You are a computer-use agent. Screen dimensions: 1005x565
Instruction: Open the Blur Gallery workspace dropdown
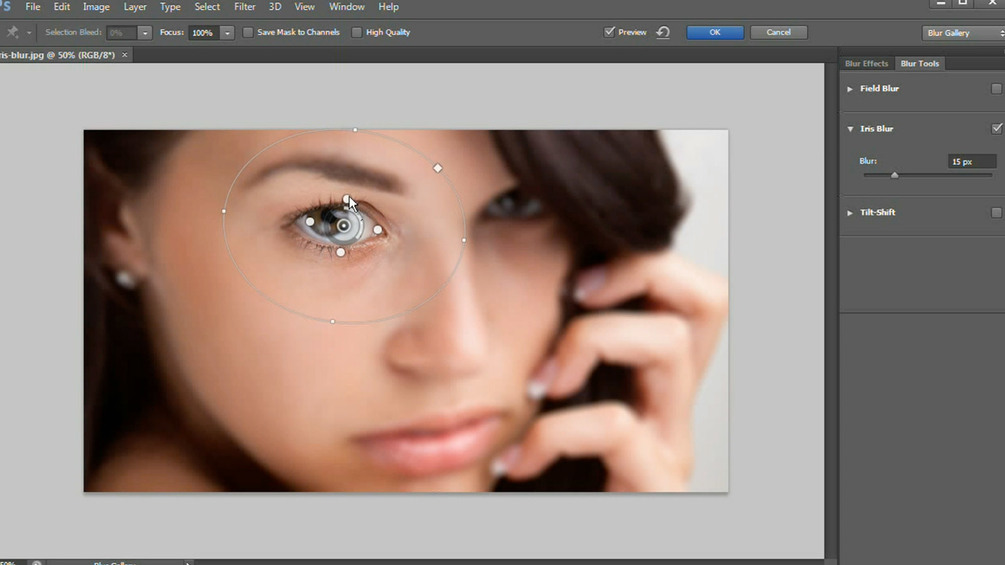tap(963, 33)
